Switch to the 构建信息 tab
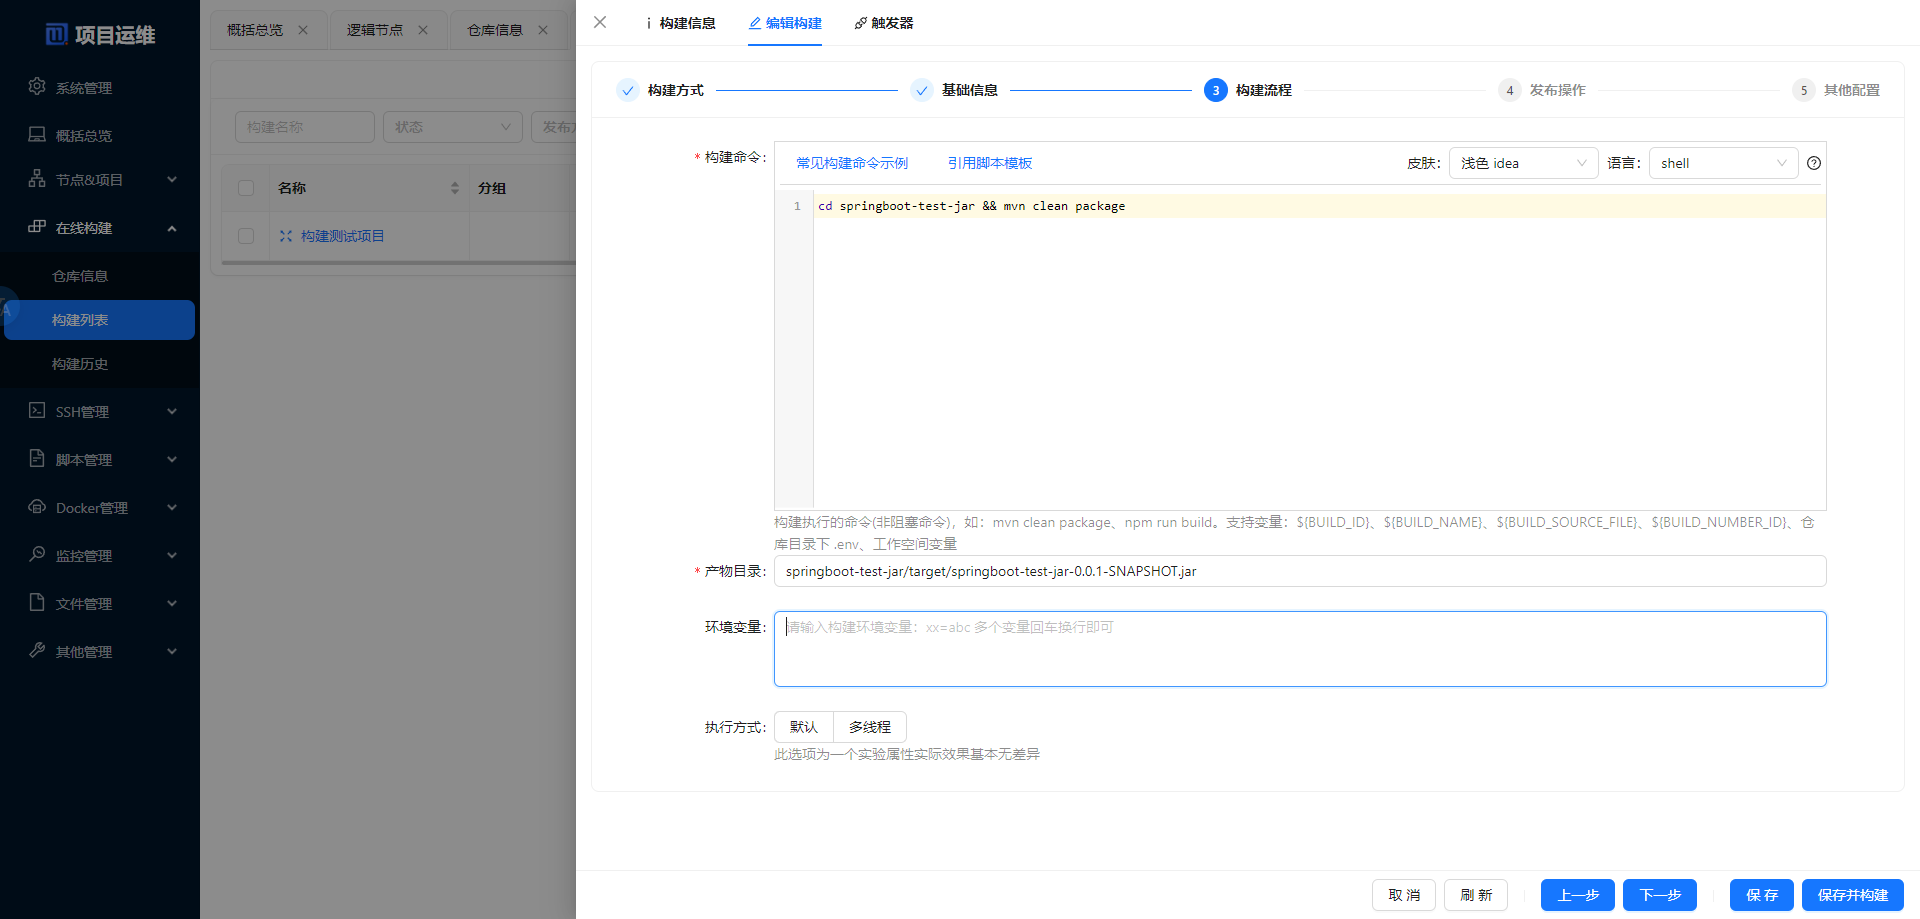 click(x=681, y=23)
